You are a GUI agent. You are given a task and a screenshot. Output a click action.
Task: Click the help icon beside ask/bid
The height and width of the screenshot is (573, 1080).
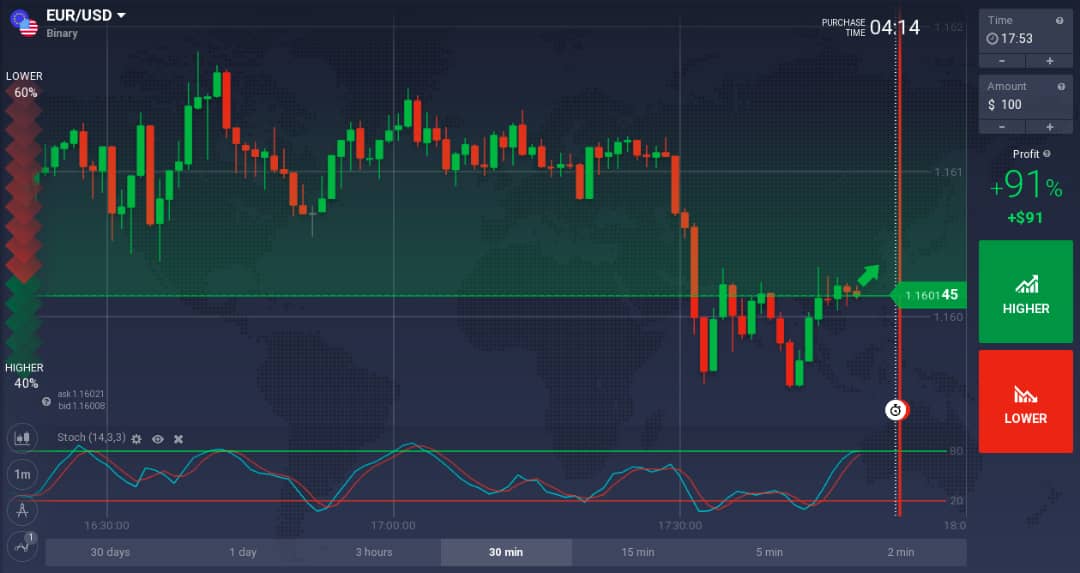pyautogui.click(x=46, y=401)
